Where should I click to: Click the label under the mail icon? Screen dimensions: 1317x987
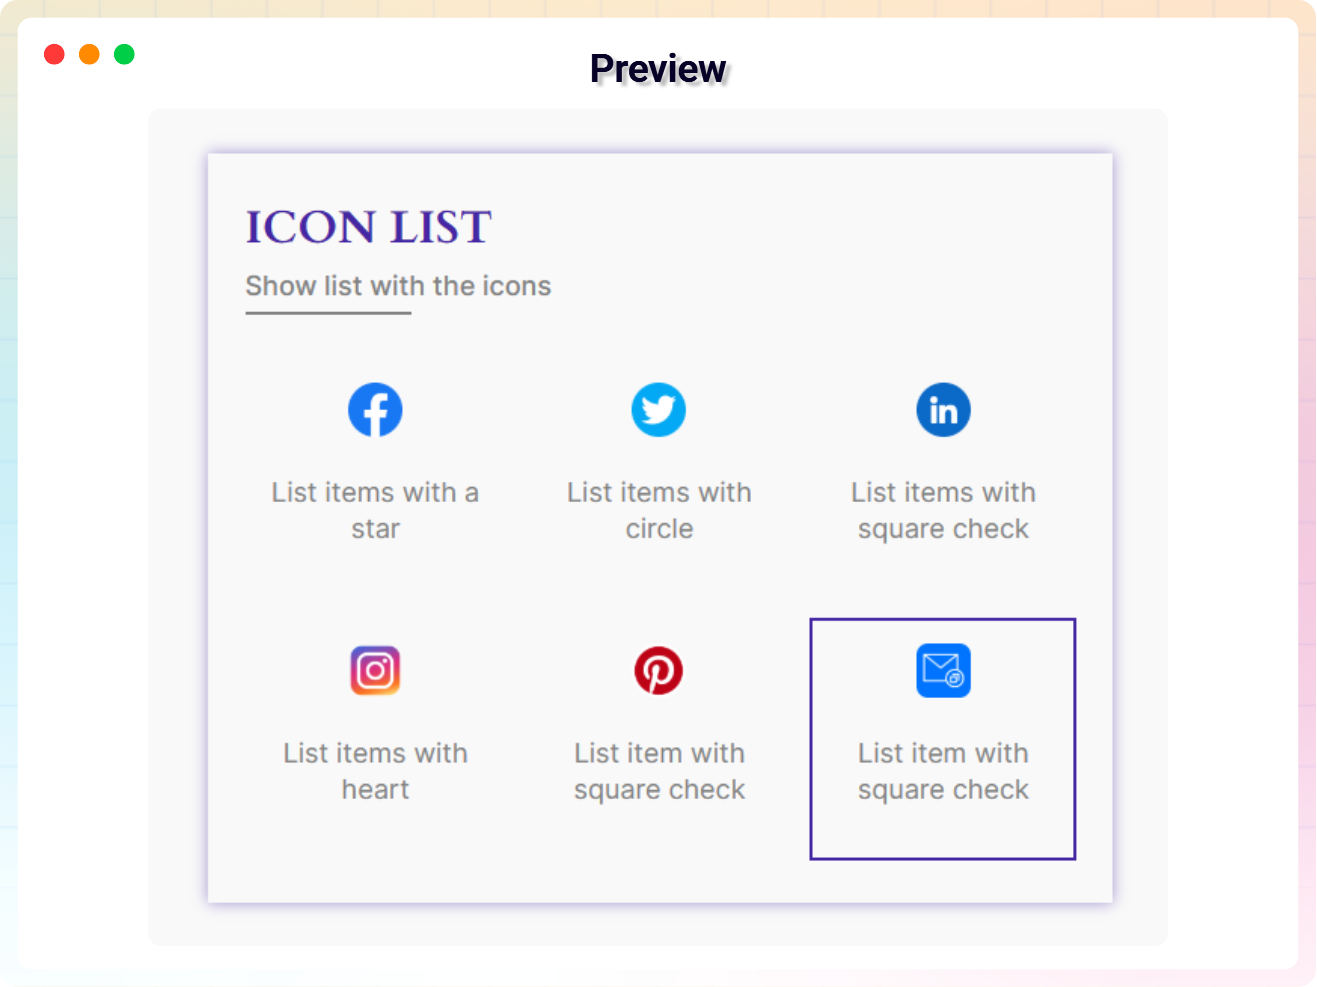(943, 771)
